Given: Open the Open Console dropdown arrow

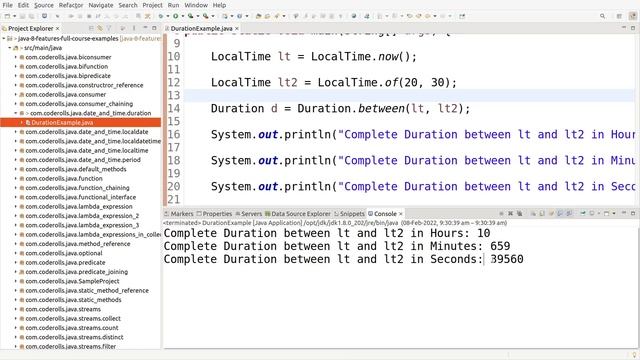Looking at the screenshot, I should [x=613, y=213].
